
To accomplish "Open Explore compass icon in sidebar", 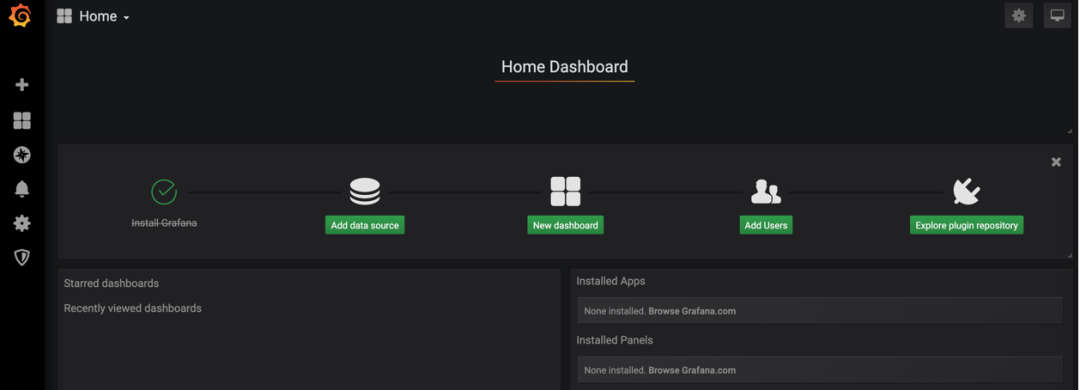I will (22, 155).
